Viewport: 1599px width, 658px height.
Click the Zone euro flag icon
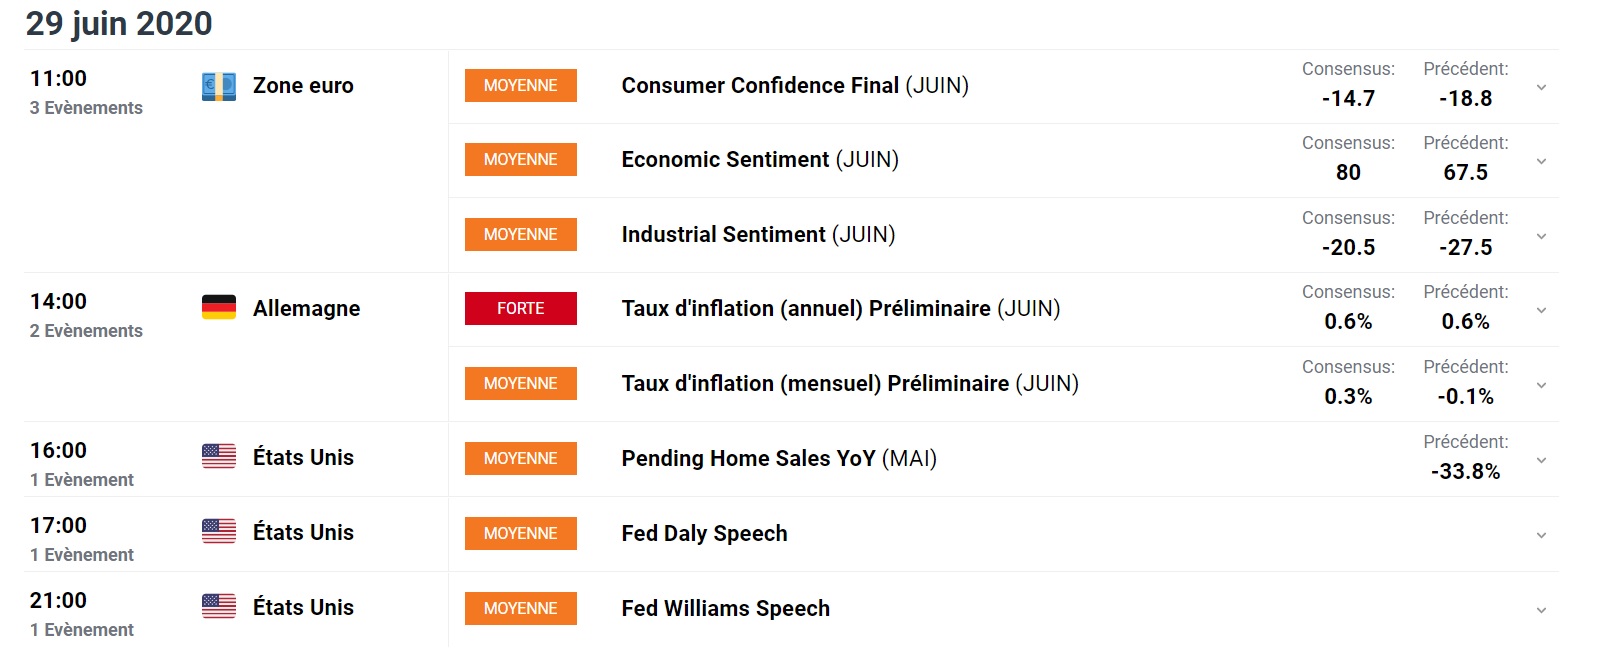[219, 87]
